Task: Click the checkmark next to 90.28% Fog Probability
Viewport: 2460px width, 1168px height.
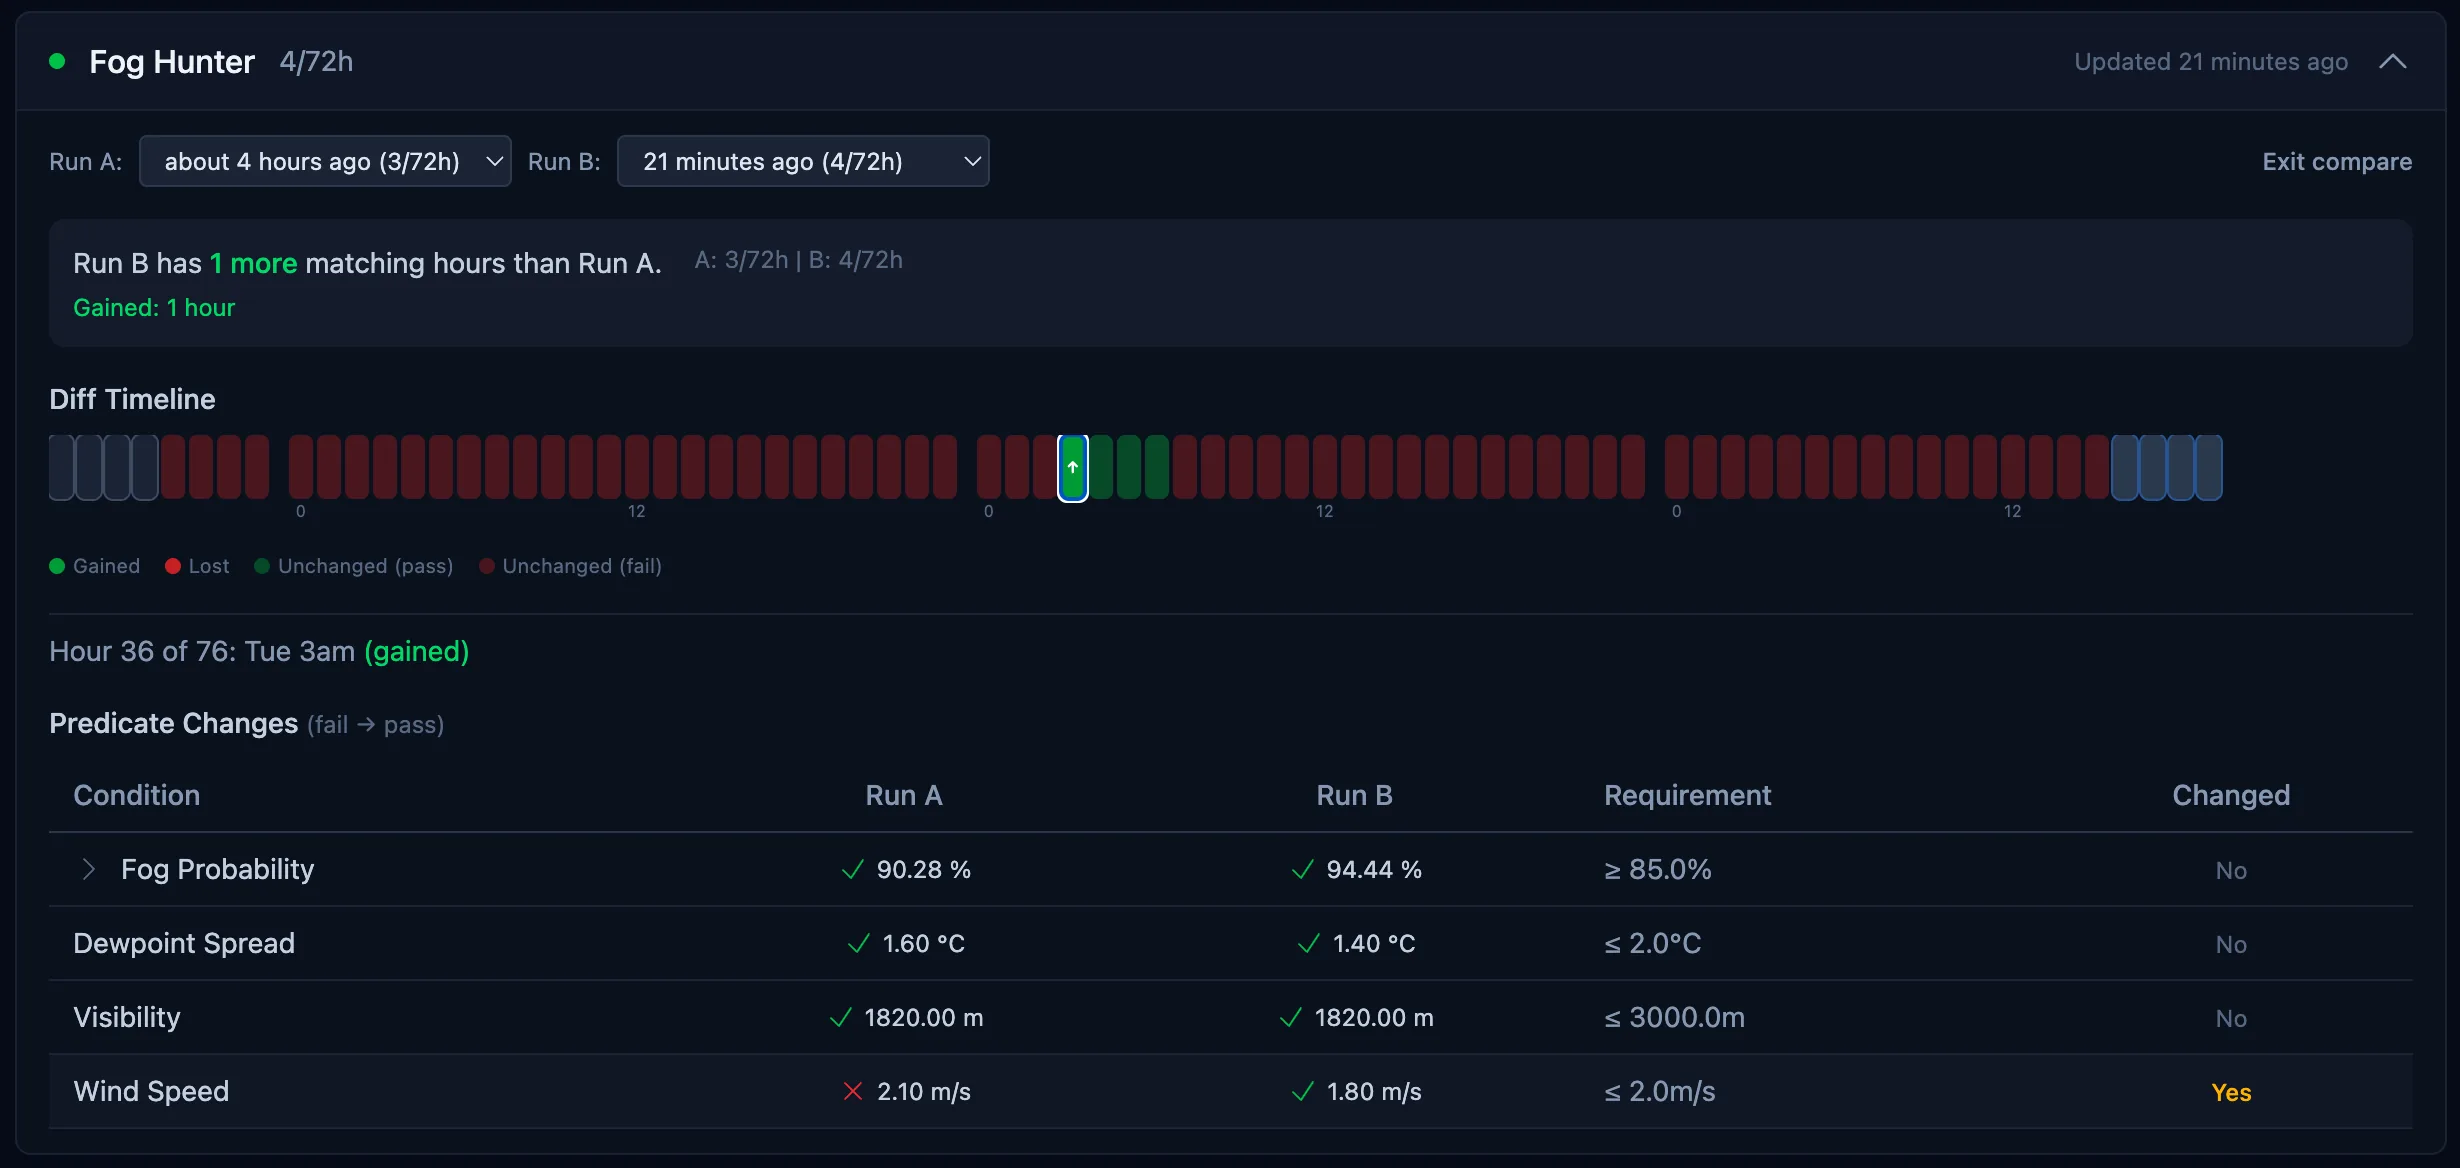Action: coord(851,869)
